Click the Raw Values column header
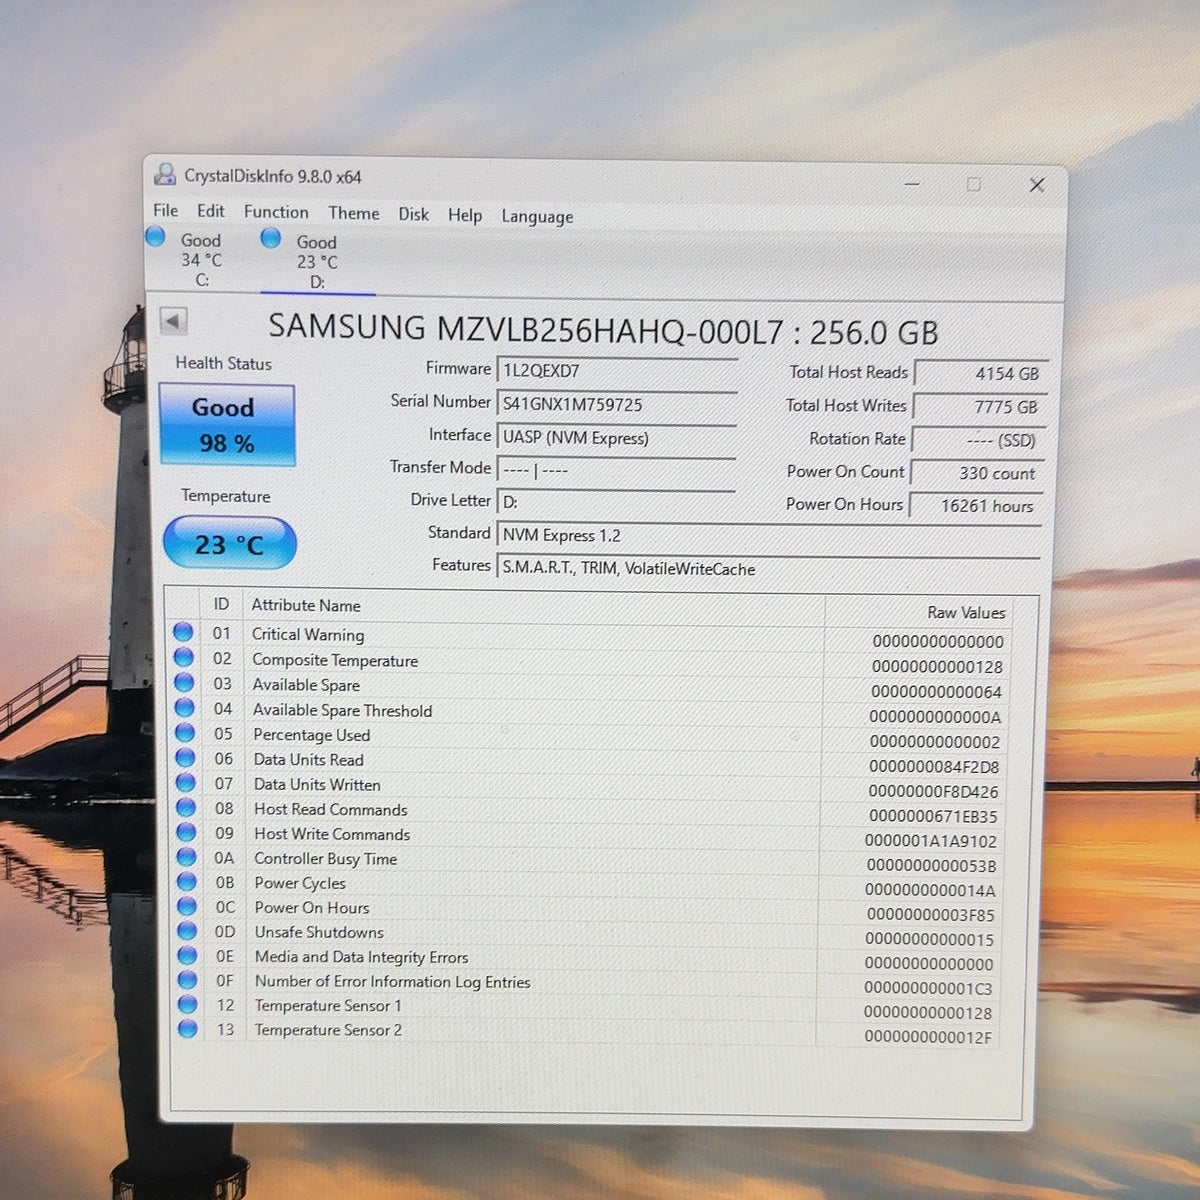1200x1200 pixels. [966, 612]
